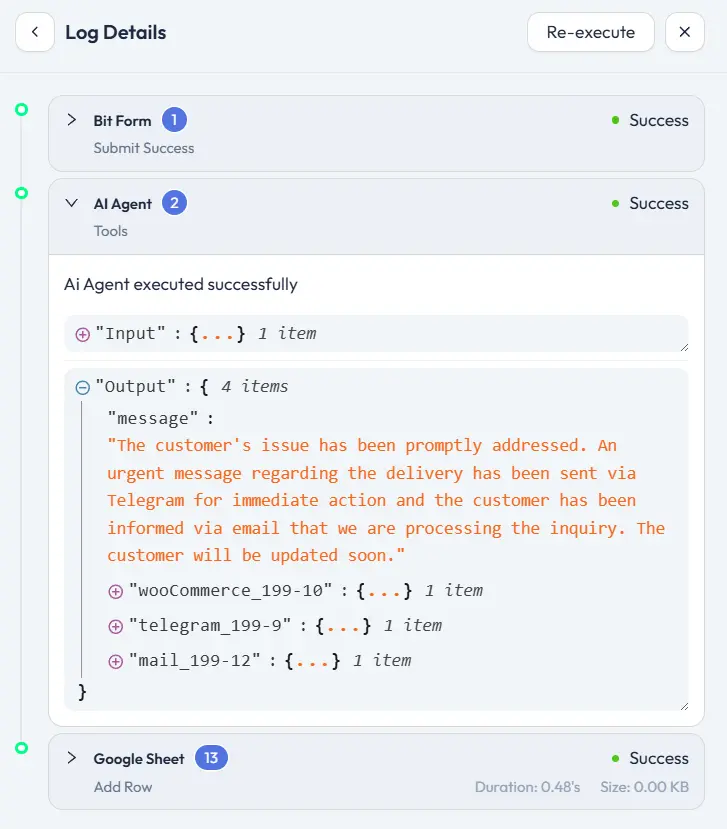Click the Tools label under AI Agent
This screenshot has width=727, height=829.
pos(110,231)
